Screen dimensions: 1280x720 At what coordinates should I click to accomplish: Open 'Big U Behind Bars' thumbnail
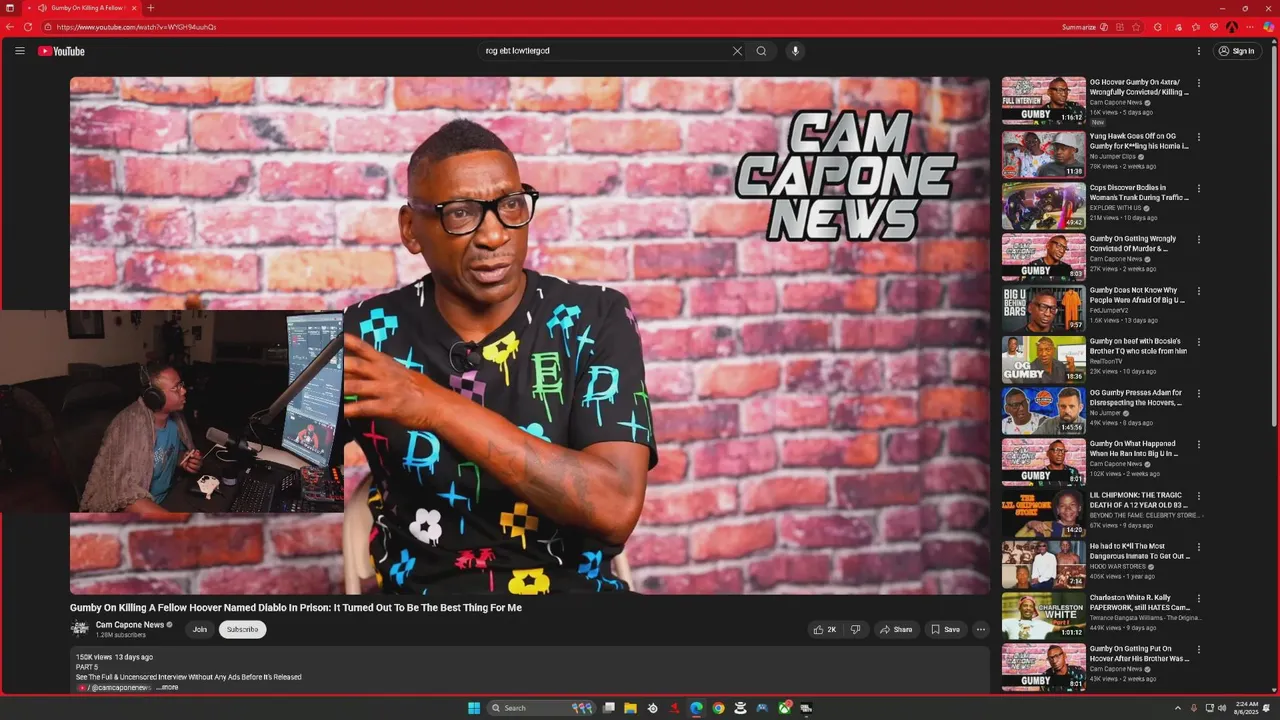[1044, 308]
